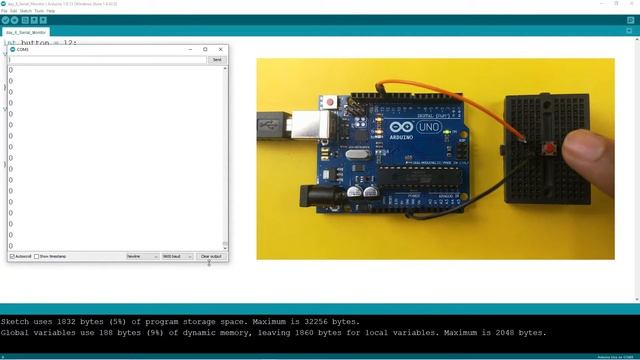Click the serial monitor scroll down arrow
The height and width of the screenshot is (360, 640).
pyautogui.click(x=225, y=248)
